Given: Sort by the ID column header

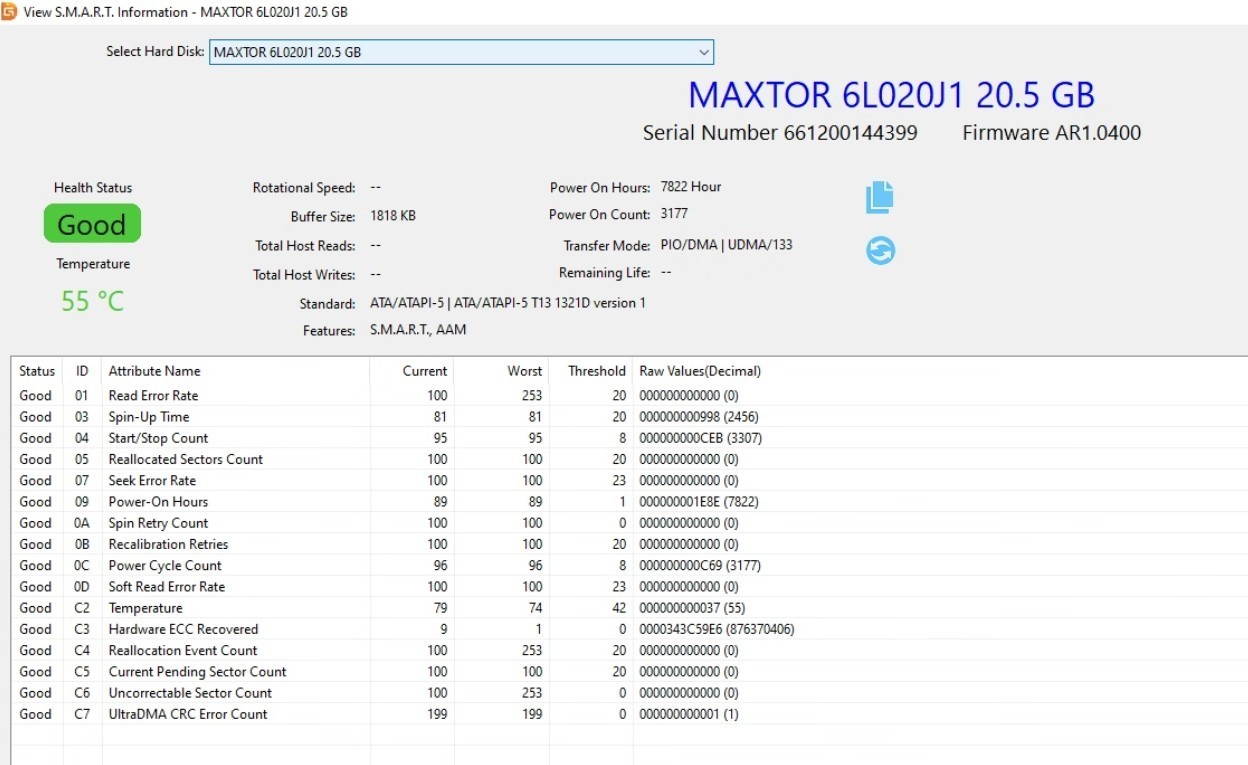Looking at the screenshot, I should [x=82, y=371].
